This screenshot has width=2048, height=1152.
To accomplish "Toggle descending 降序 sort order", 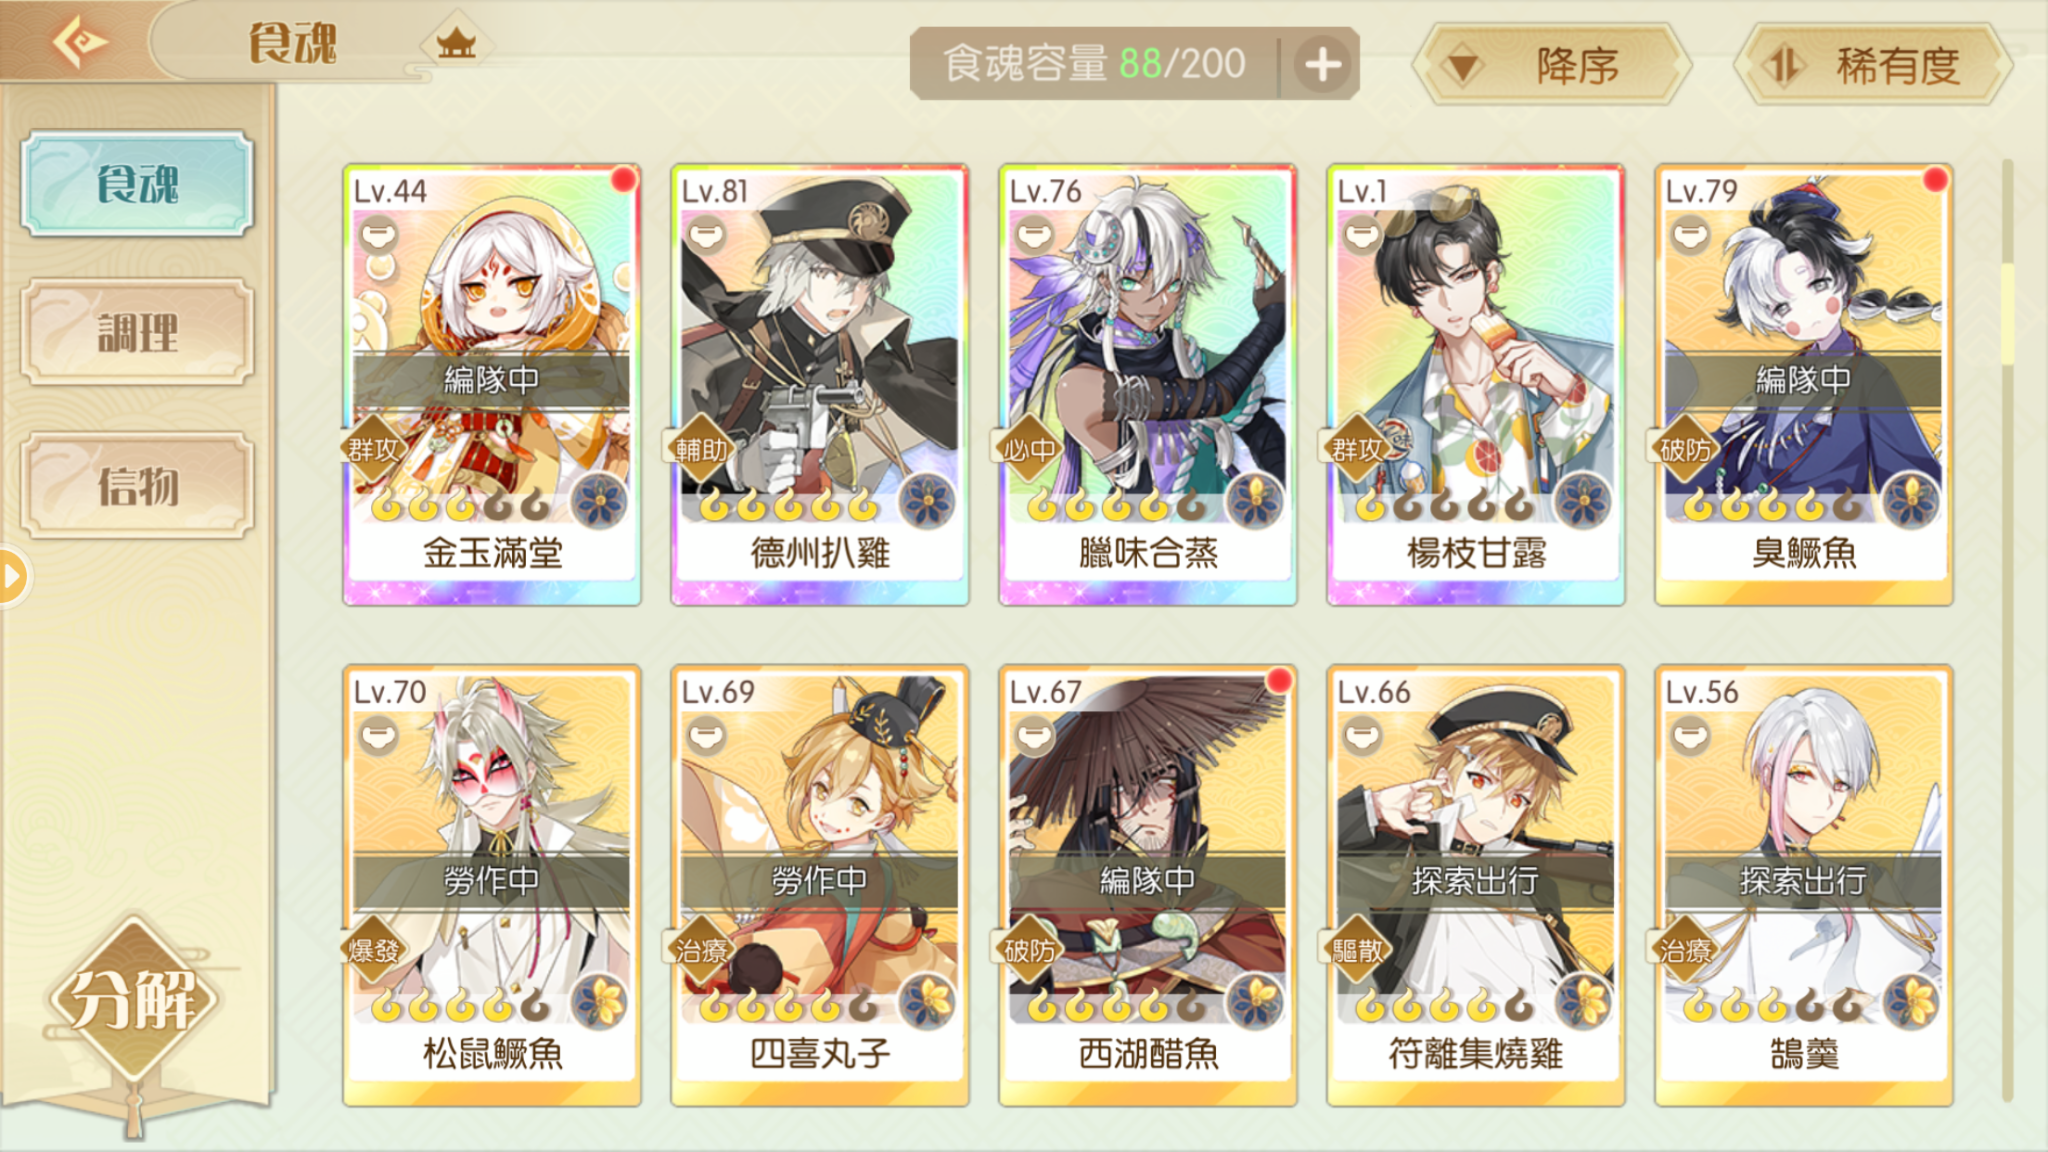I will coord(1552,66).
